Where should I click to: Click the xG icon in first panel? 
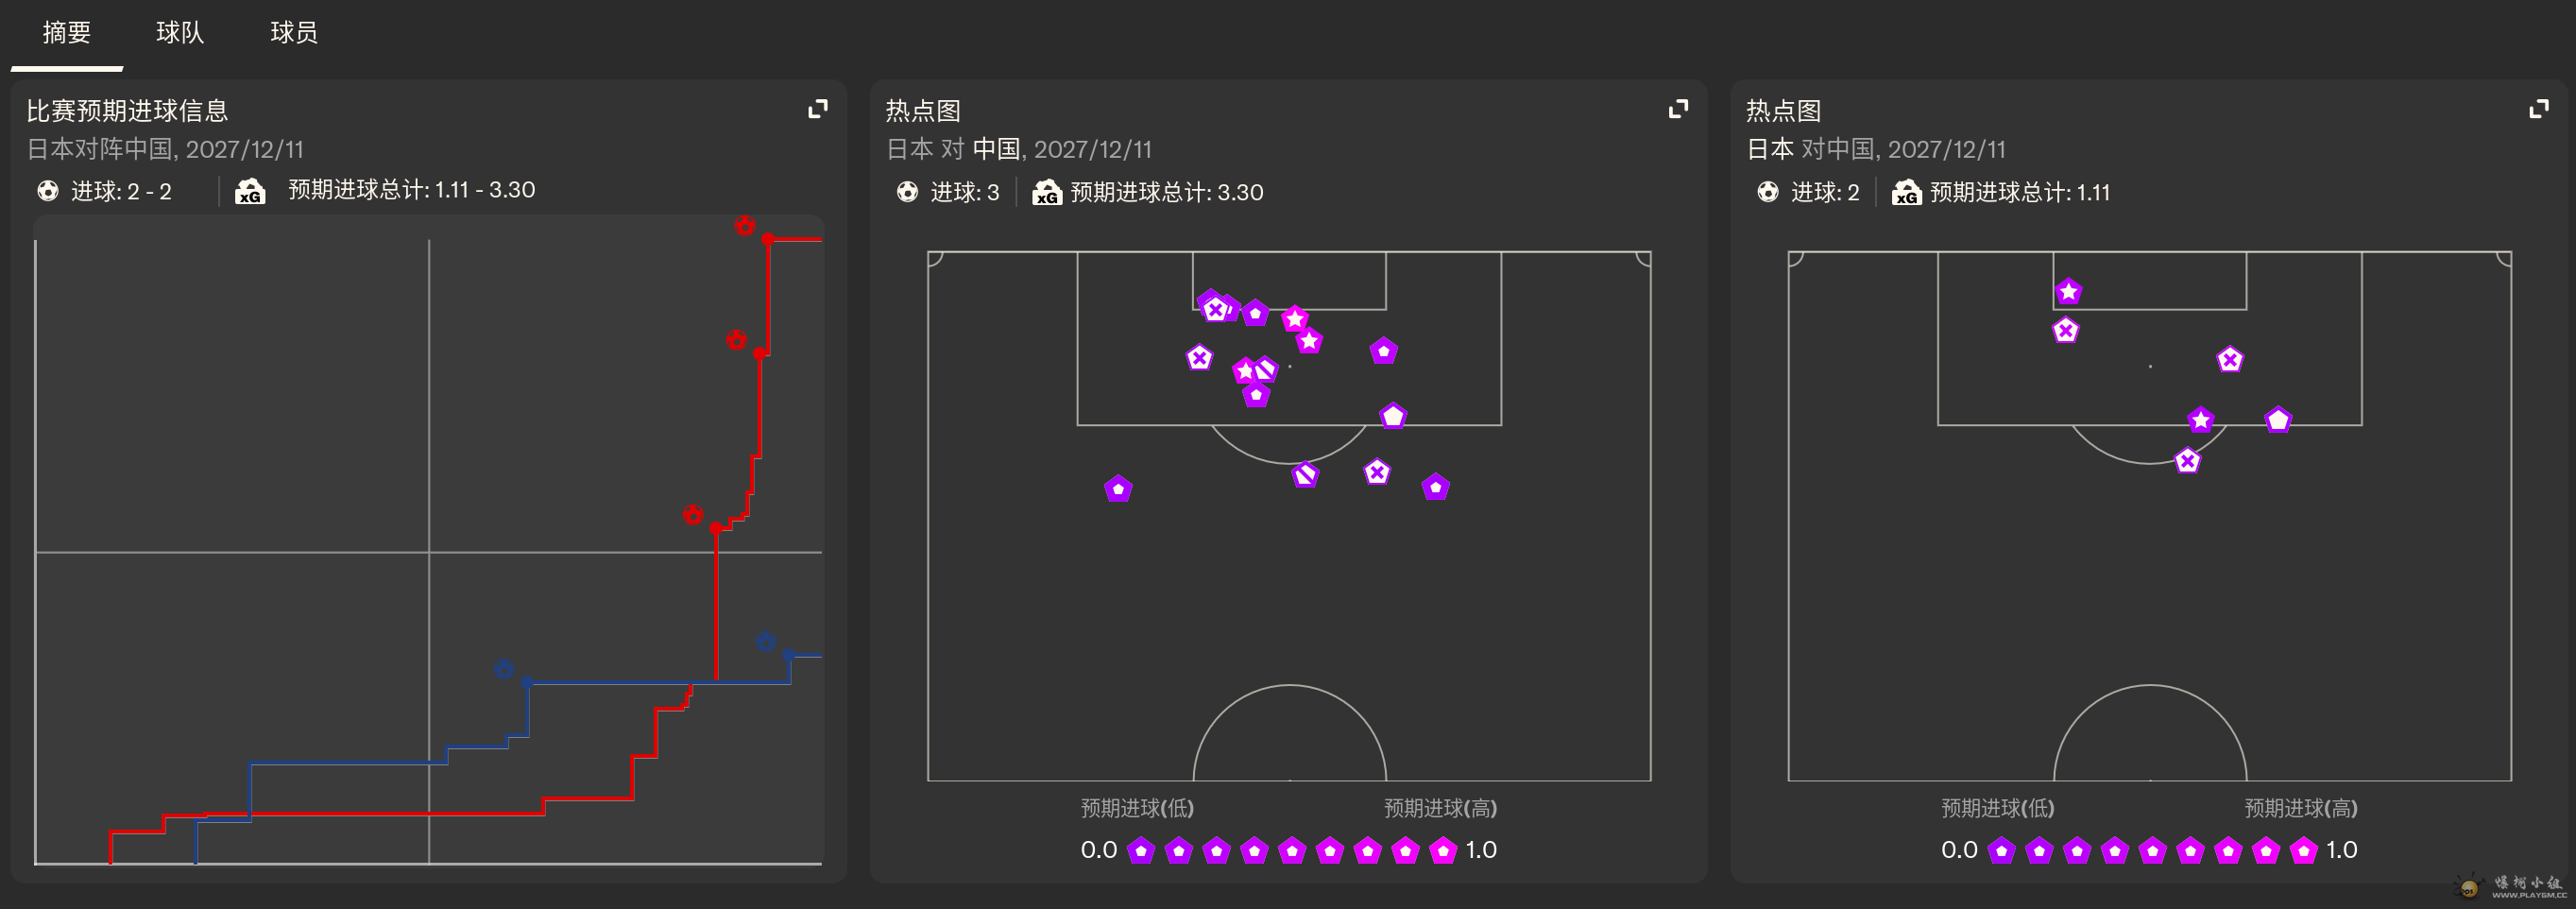click(x=250, y=190)
